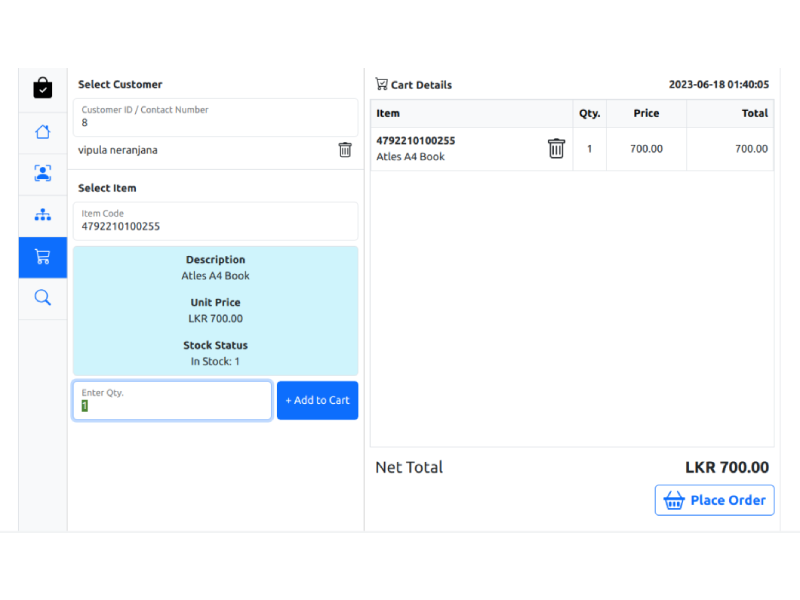Remove selected customer vipula neranjana
Screen dimensions: 800x600
pyautogui.click(x=345, y=150)
